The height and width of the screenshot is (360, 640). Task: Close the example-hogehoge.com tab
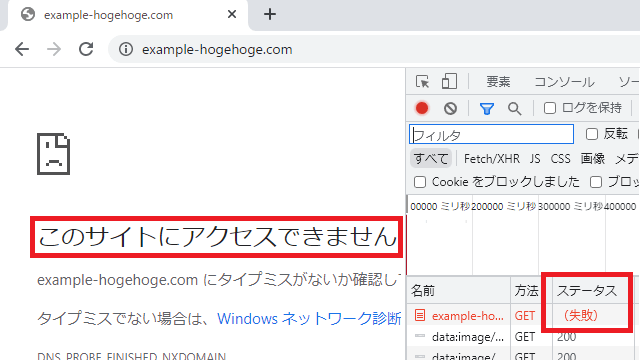click(x=232, y=15)
